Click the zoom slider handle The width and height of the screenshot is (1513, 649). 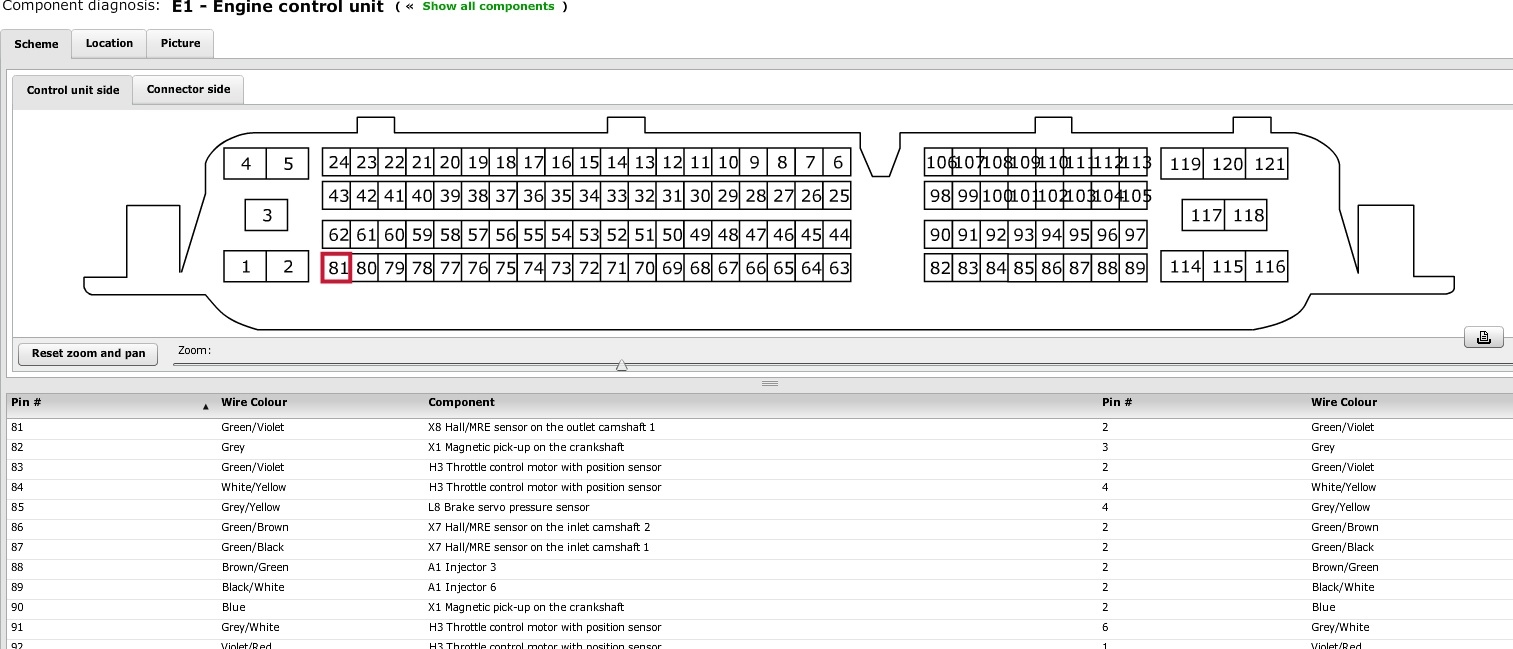click(621, 365)
